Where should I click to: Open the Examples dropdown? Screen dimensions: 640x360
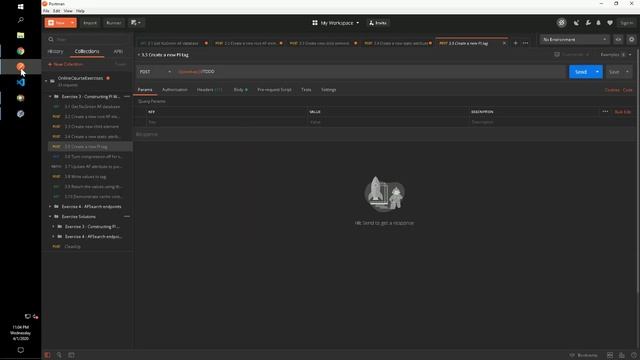(x=616, y=54)
